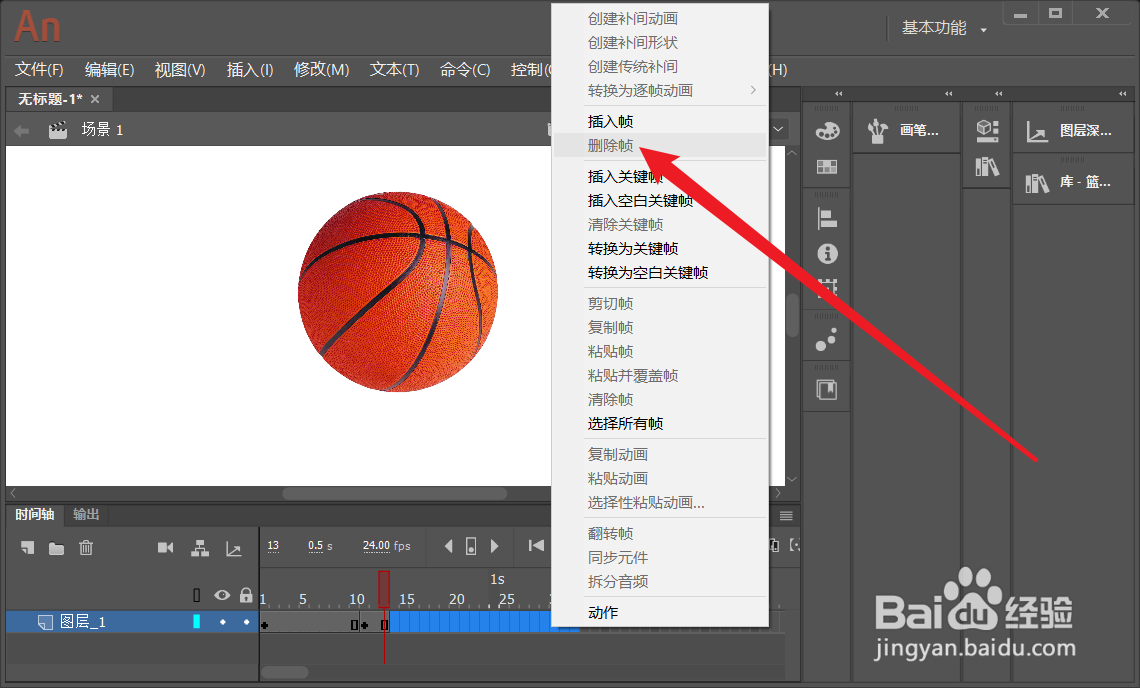Open the 修改(M) menu
The width and height of the screenshot is (1140, 688).
pyautogui.click(x=321, y=70)
